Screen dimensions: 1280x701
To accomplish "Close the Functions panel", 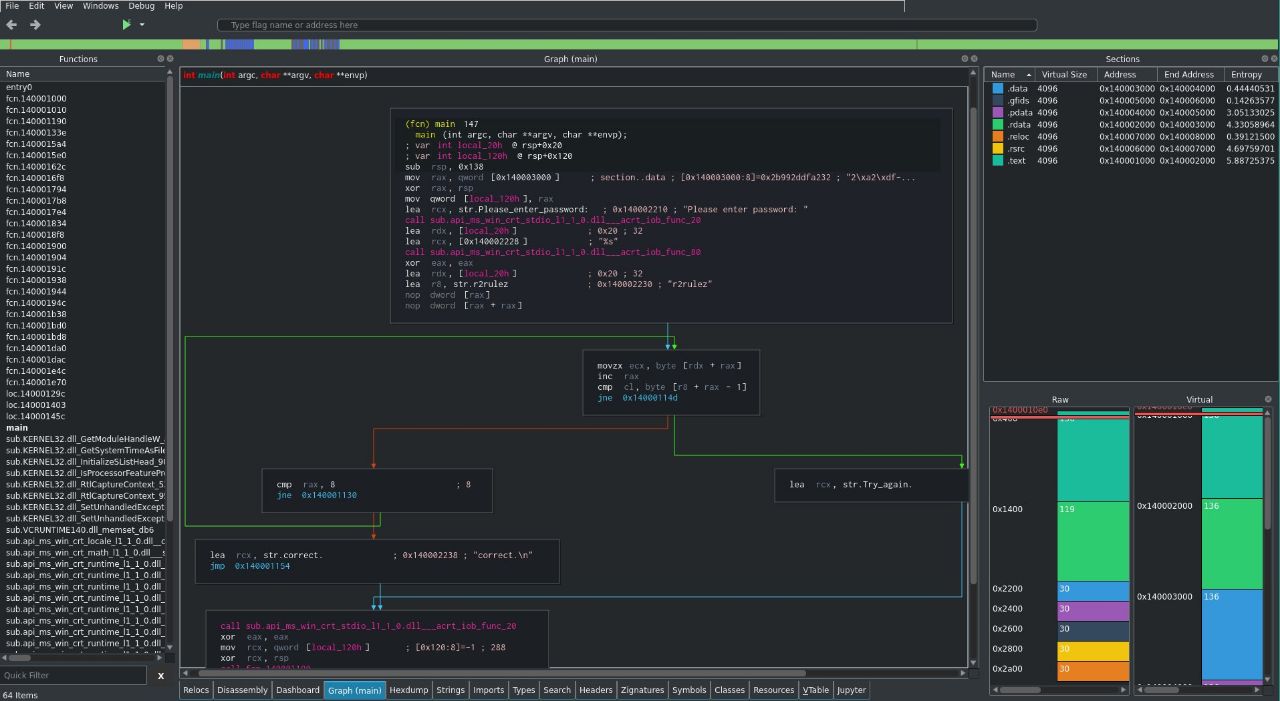I will click(169, 59).
